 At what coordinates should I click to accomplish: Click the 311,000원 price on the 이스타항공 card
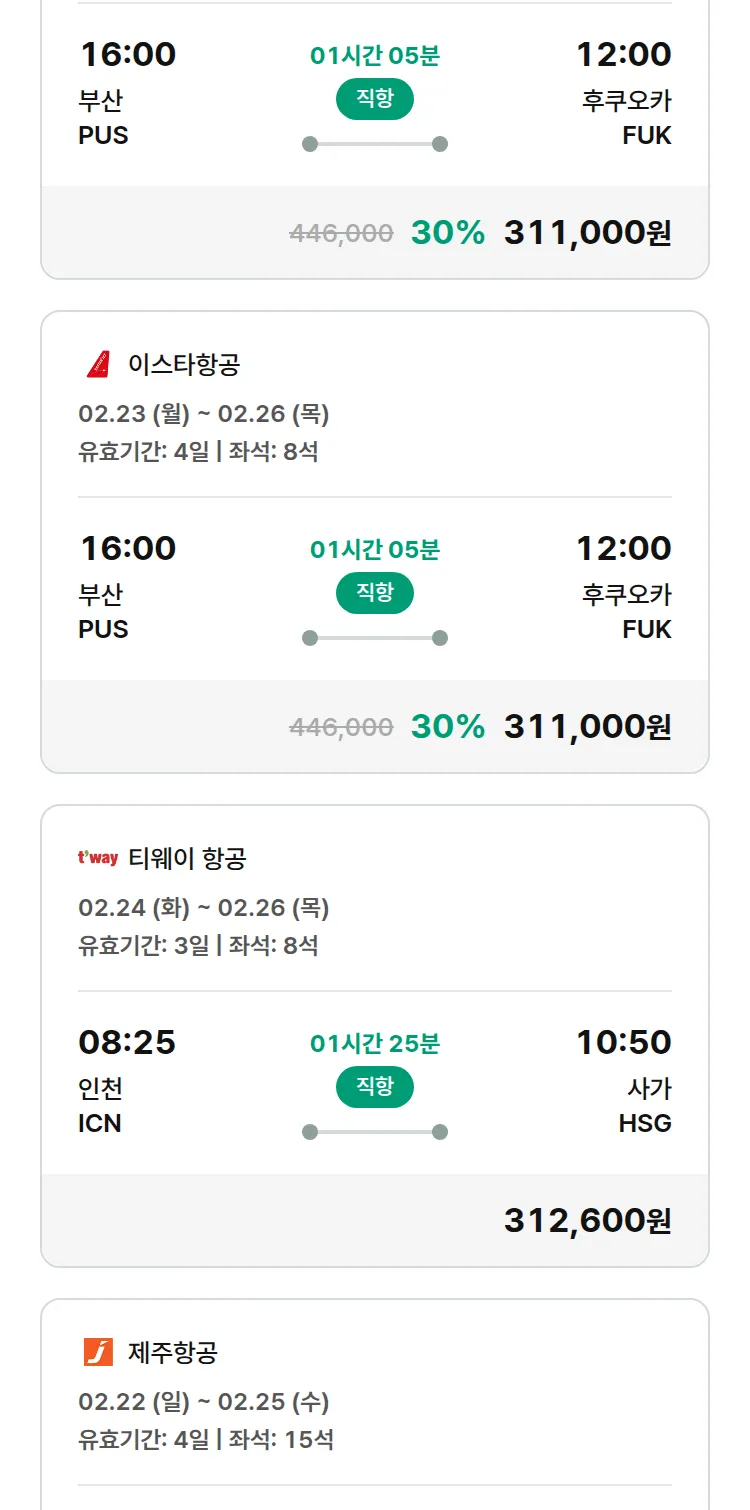pos(587,726)
